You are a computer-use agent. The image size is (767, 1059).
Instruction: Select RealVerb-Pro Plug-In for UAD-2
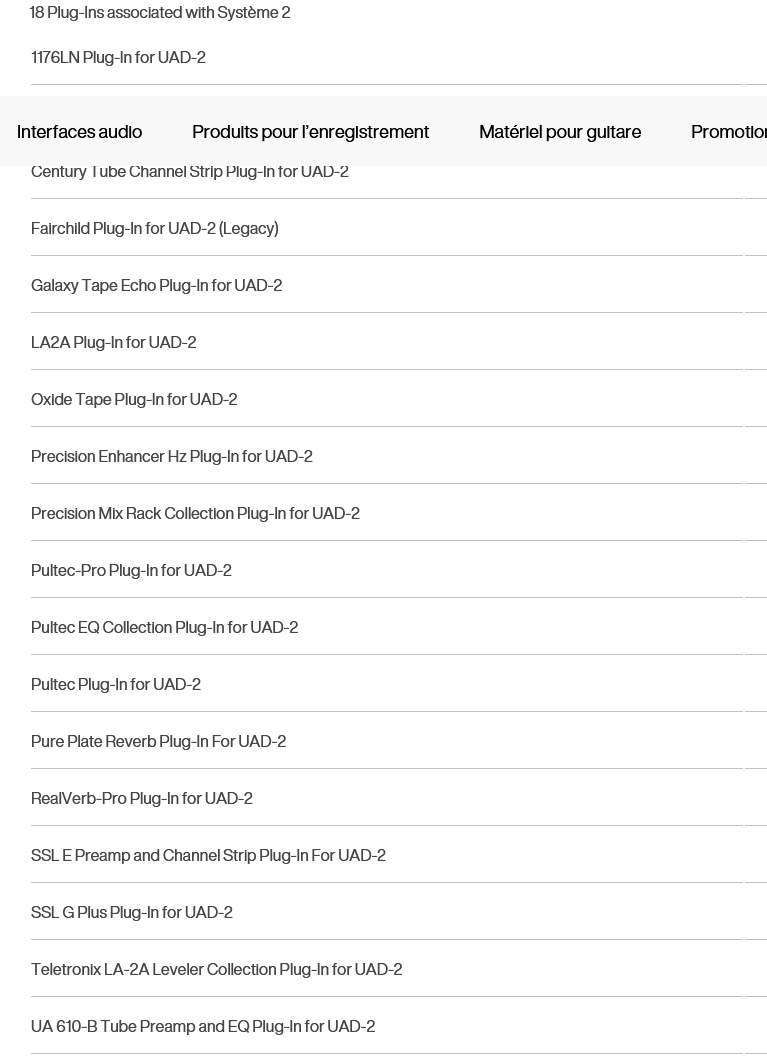(142, 798)
